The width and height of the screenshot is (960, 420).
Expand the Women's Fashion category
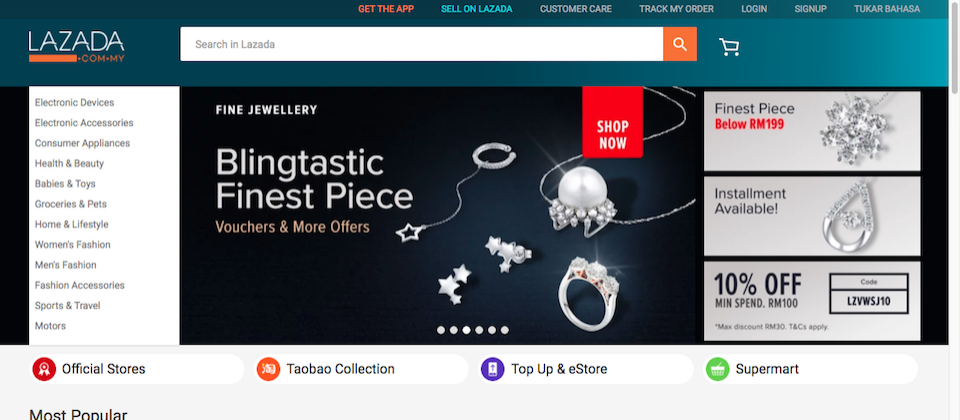tap(73, 244)
